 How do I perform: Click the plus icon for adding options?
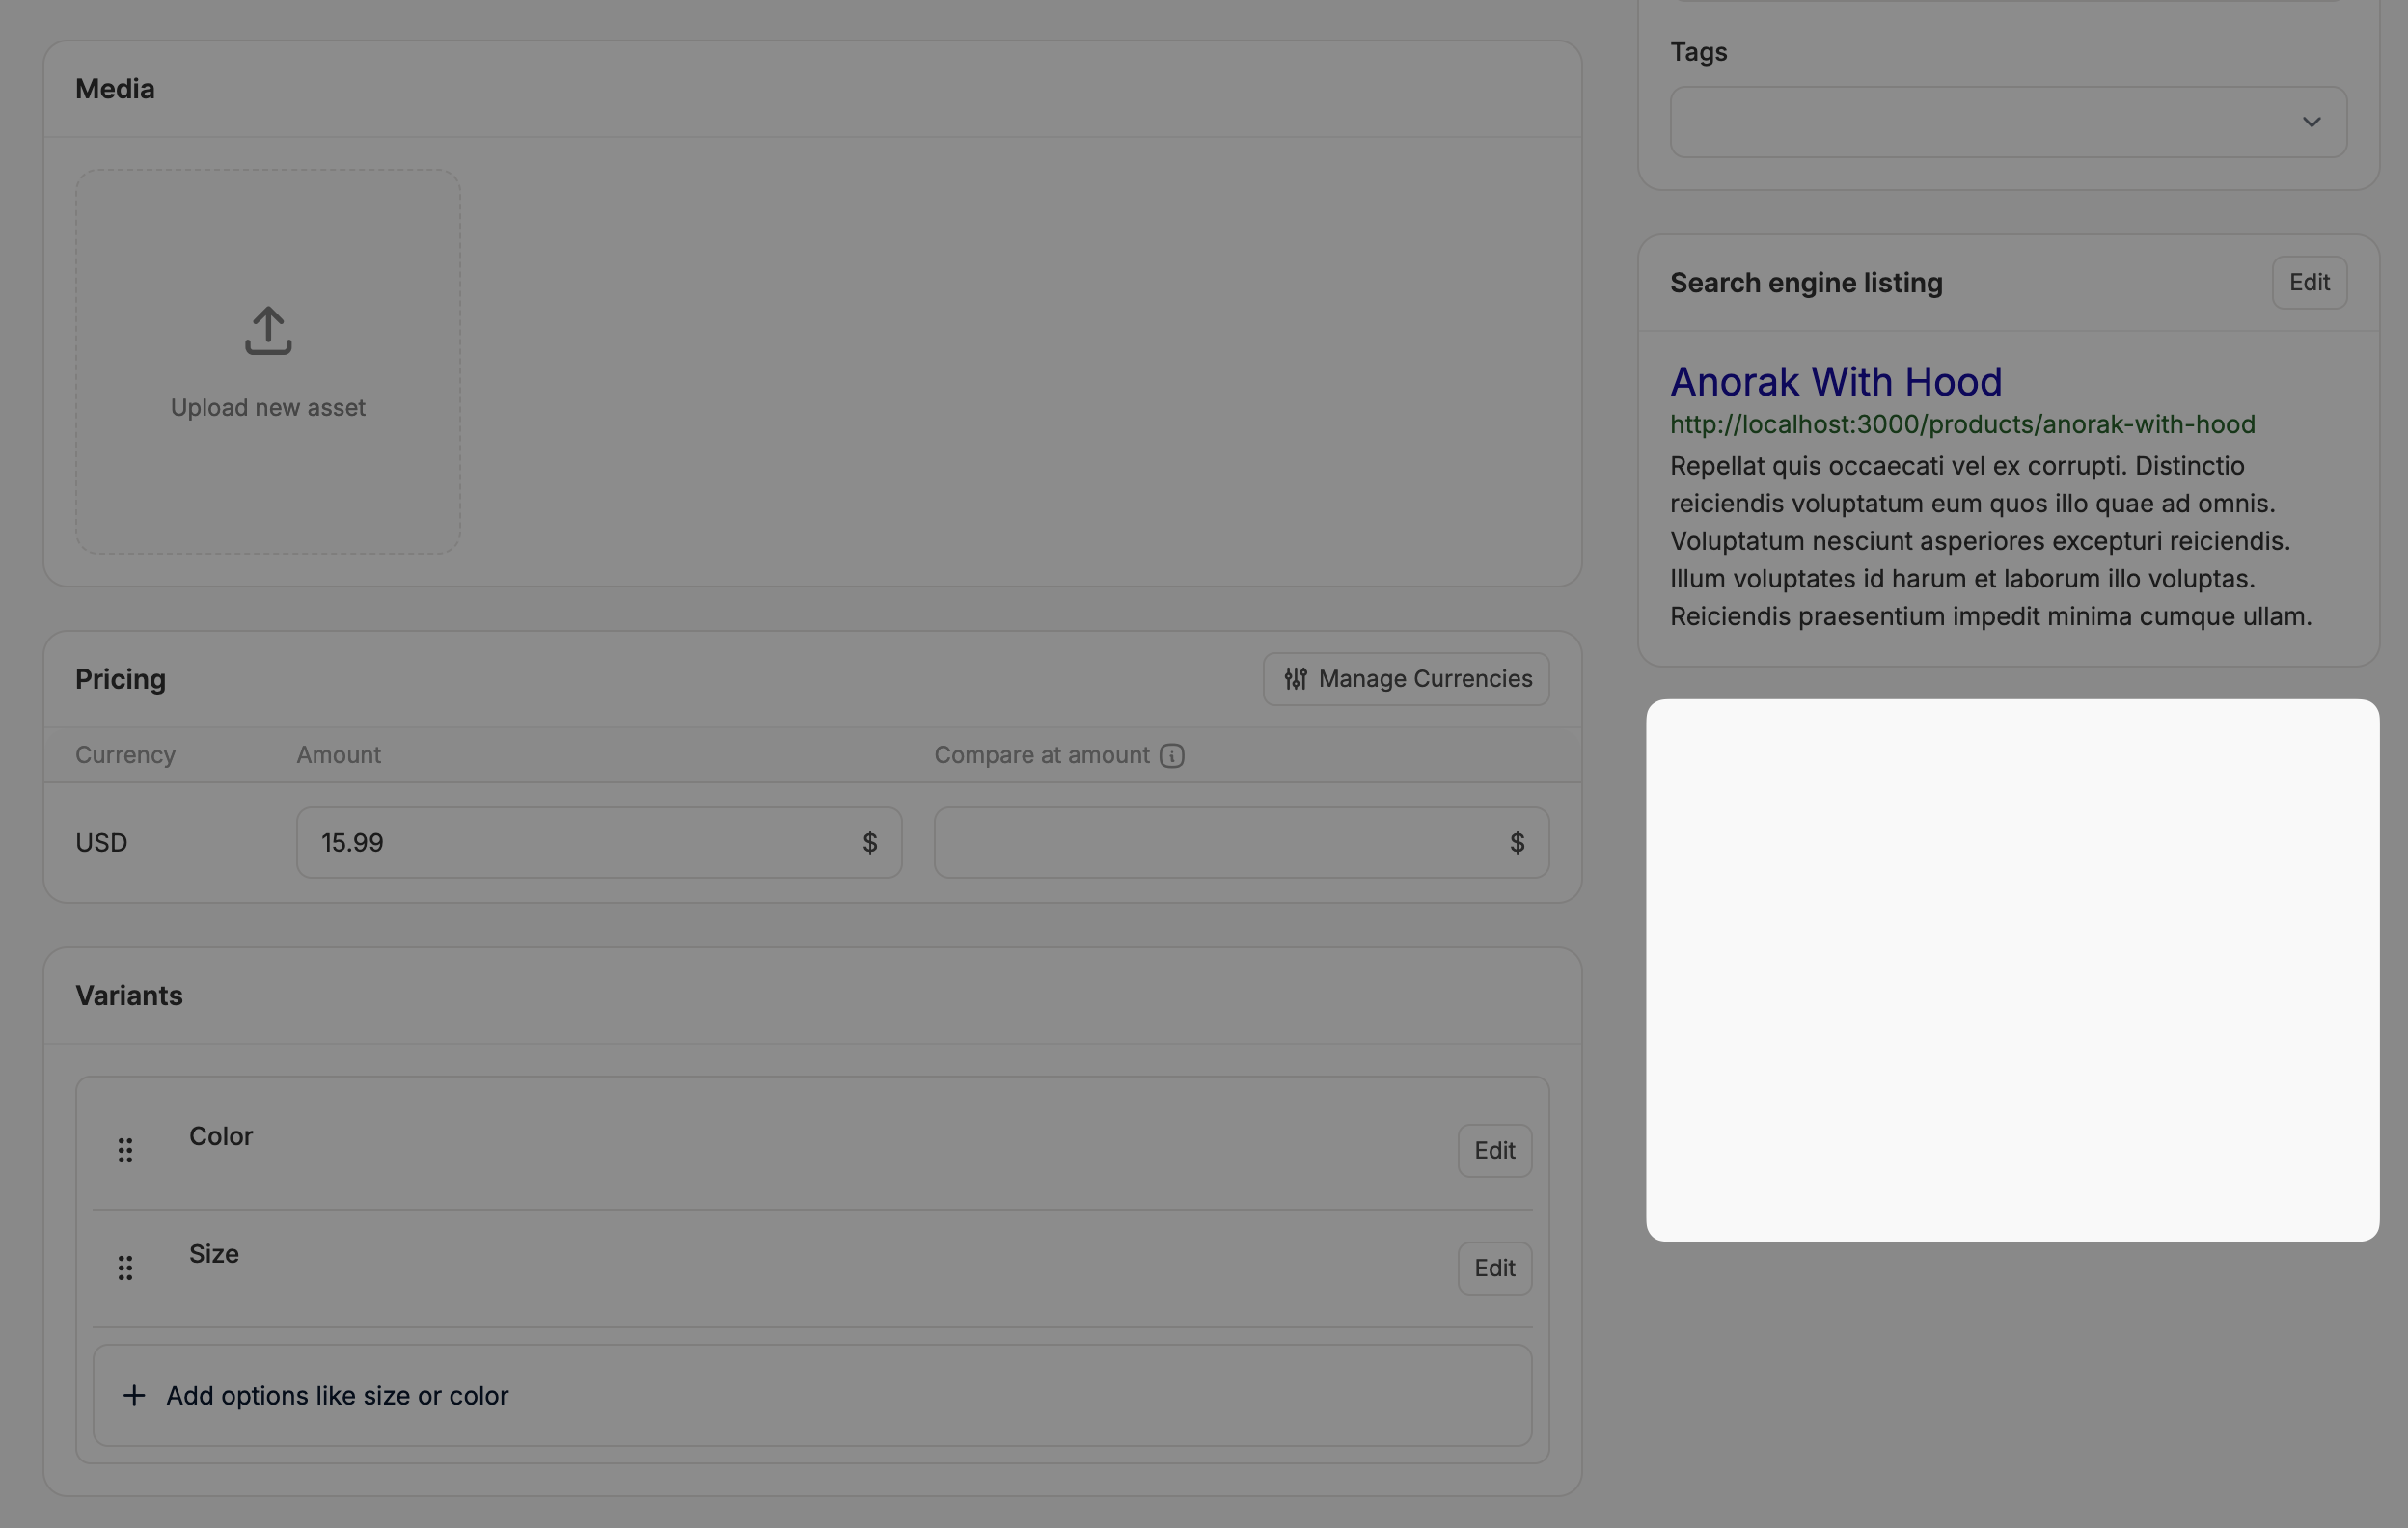tap(134, 1395)
